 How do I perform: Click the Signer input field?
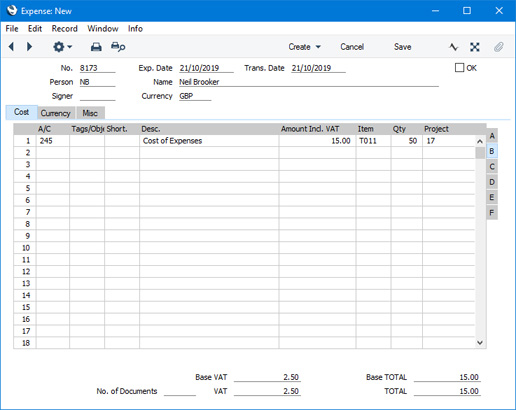(x=97, y=96)
